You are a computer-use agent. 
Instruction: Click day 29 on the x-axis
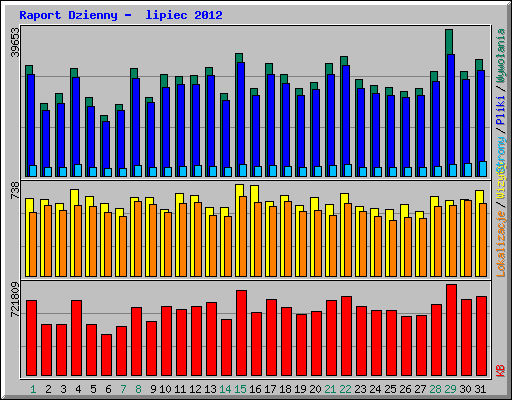pos(450,389)
